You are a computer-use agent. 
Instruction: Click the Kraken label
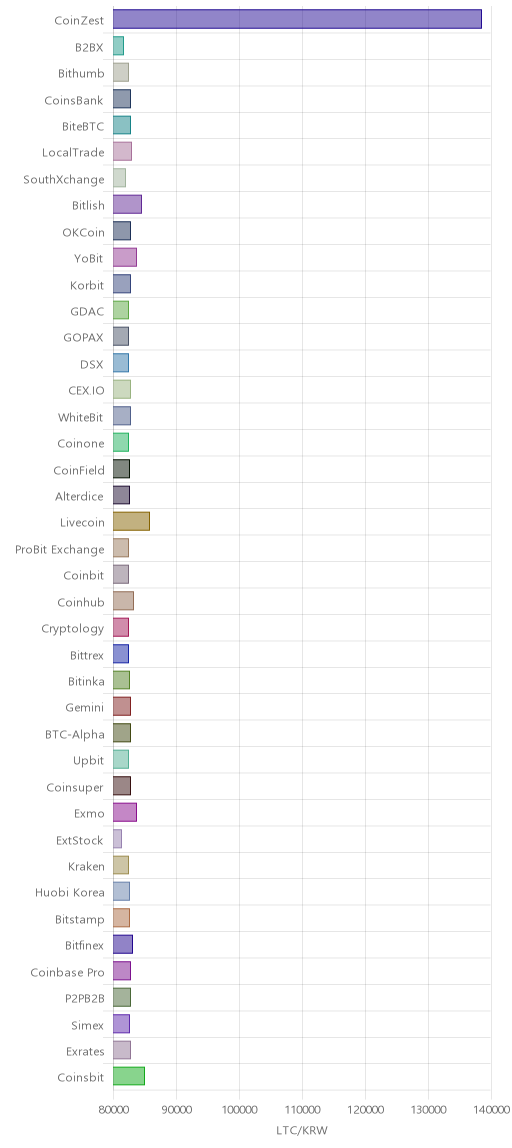coord(86,865)
